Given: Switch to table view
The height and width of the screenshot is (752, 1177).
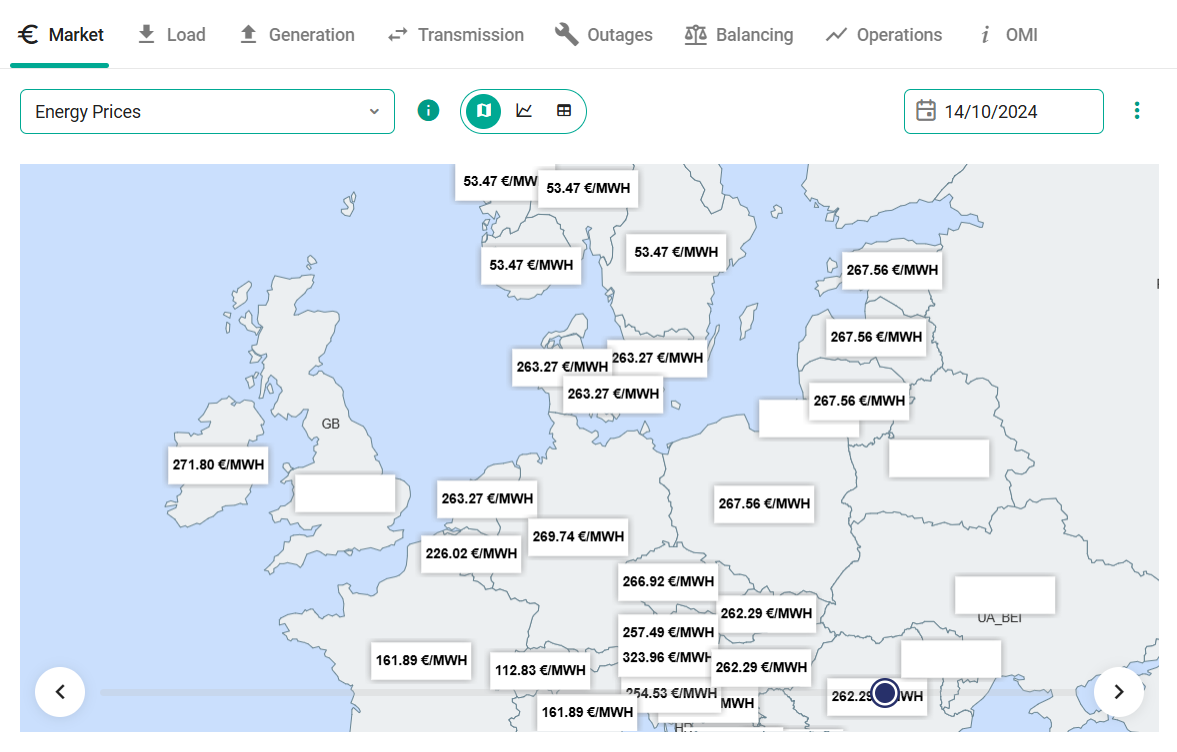Looking at the screenshot, I should [x=564, y=111].
